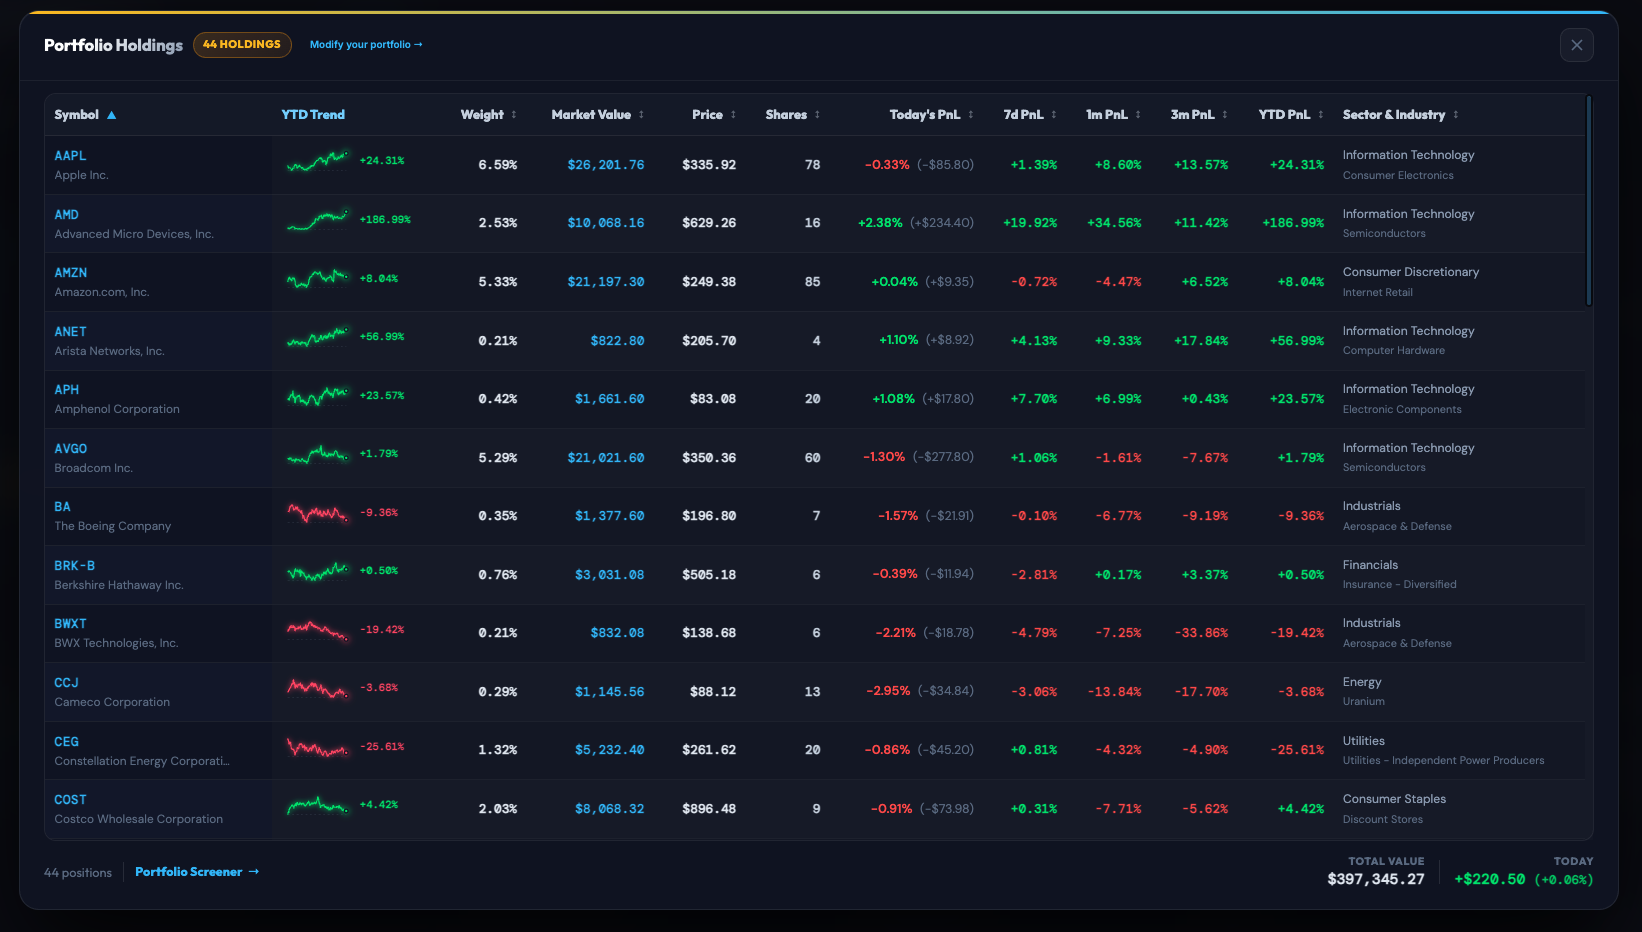
Task: Click the 44 HOLDINGS badge
Action: (x=242, y=45)
